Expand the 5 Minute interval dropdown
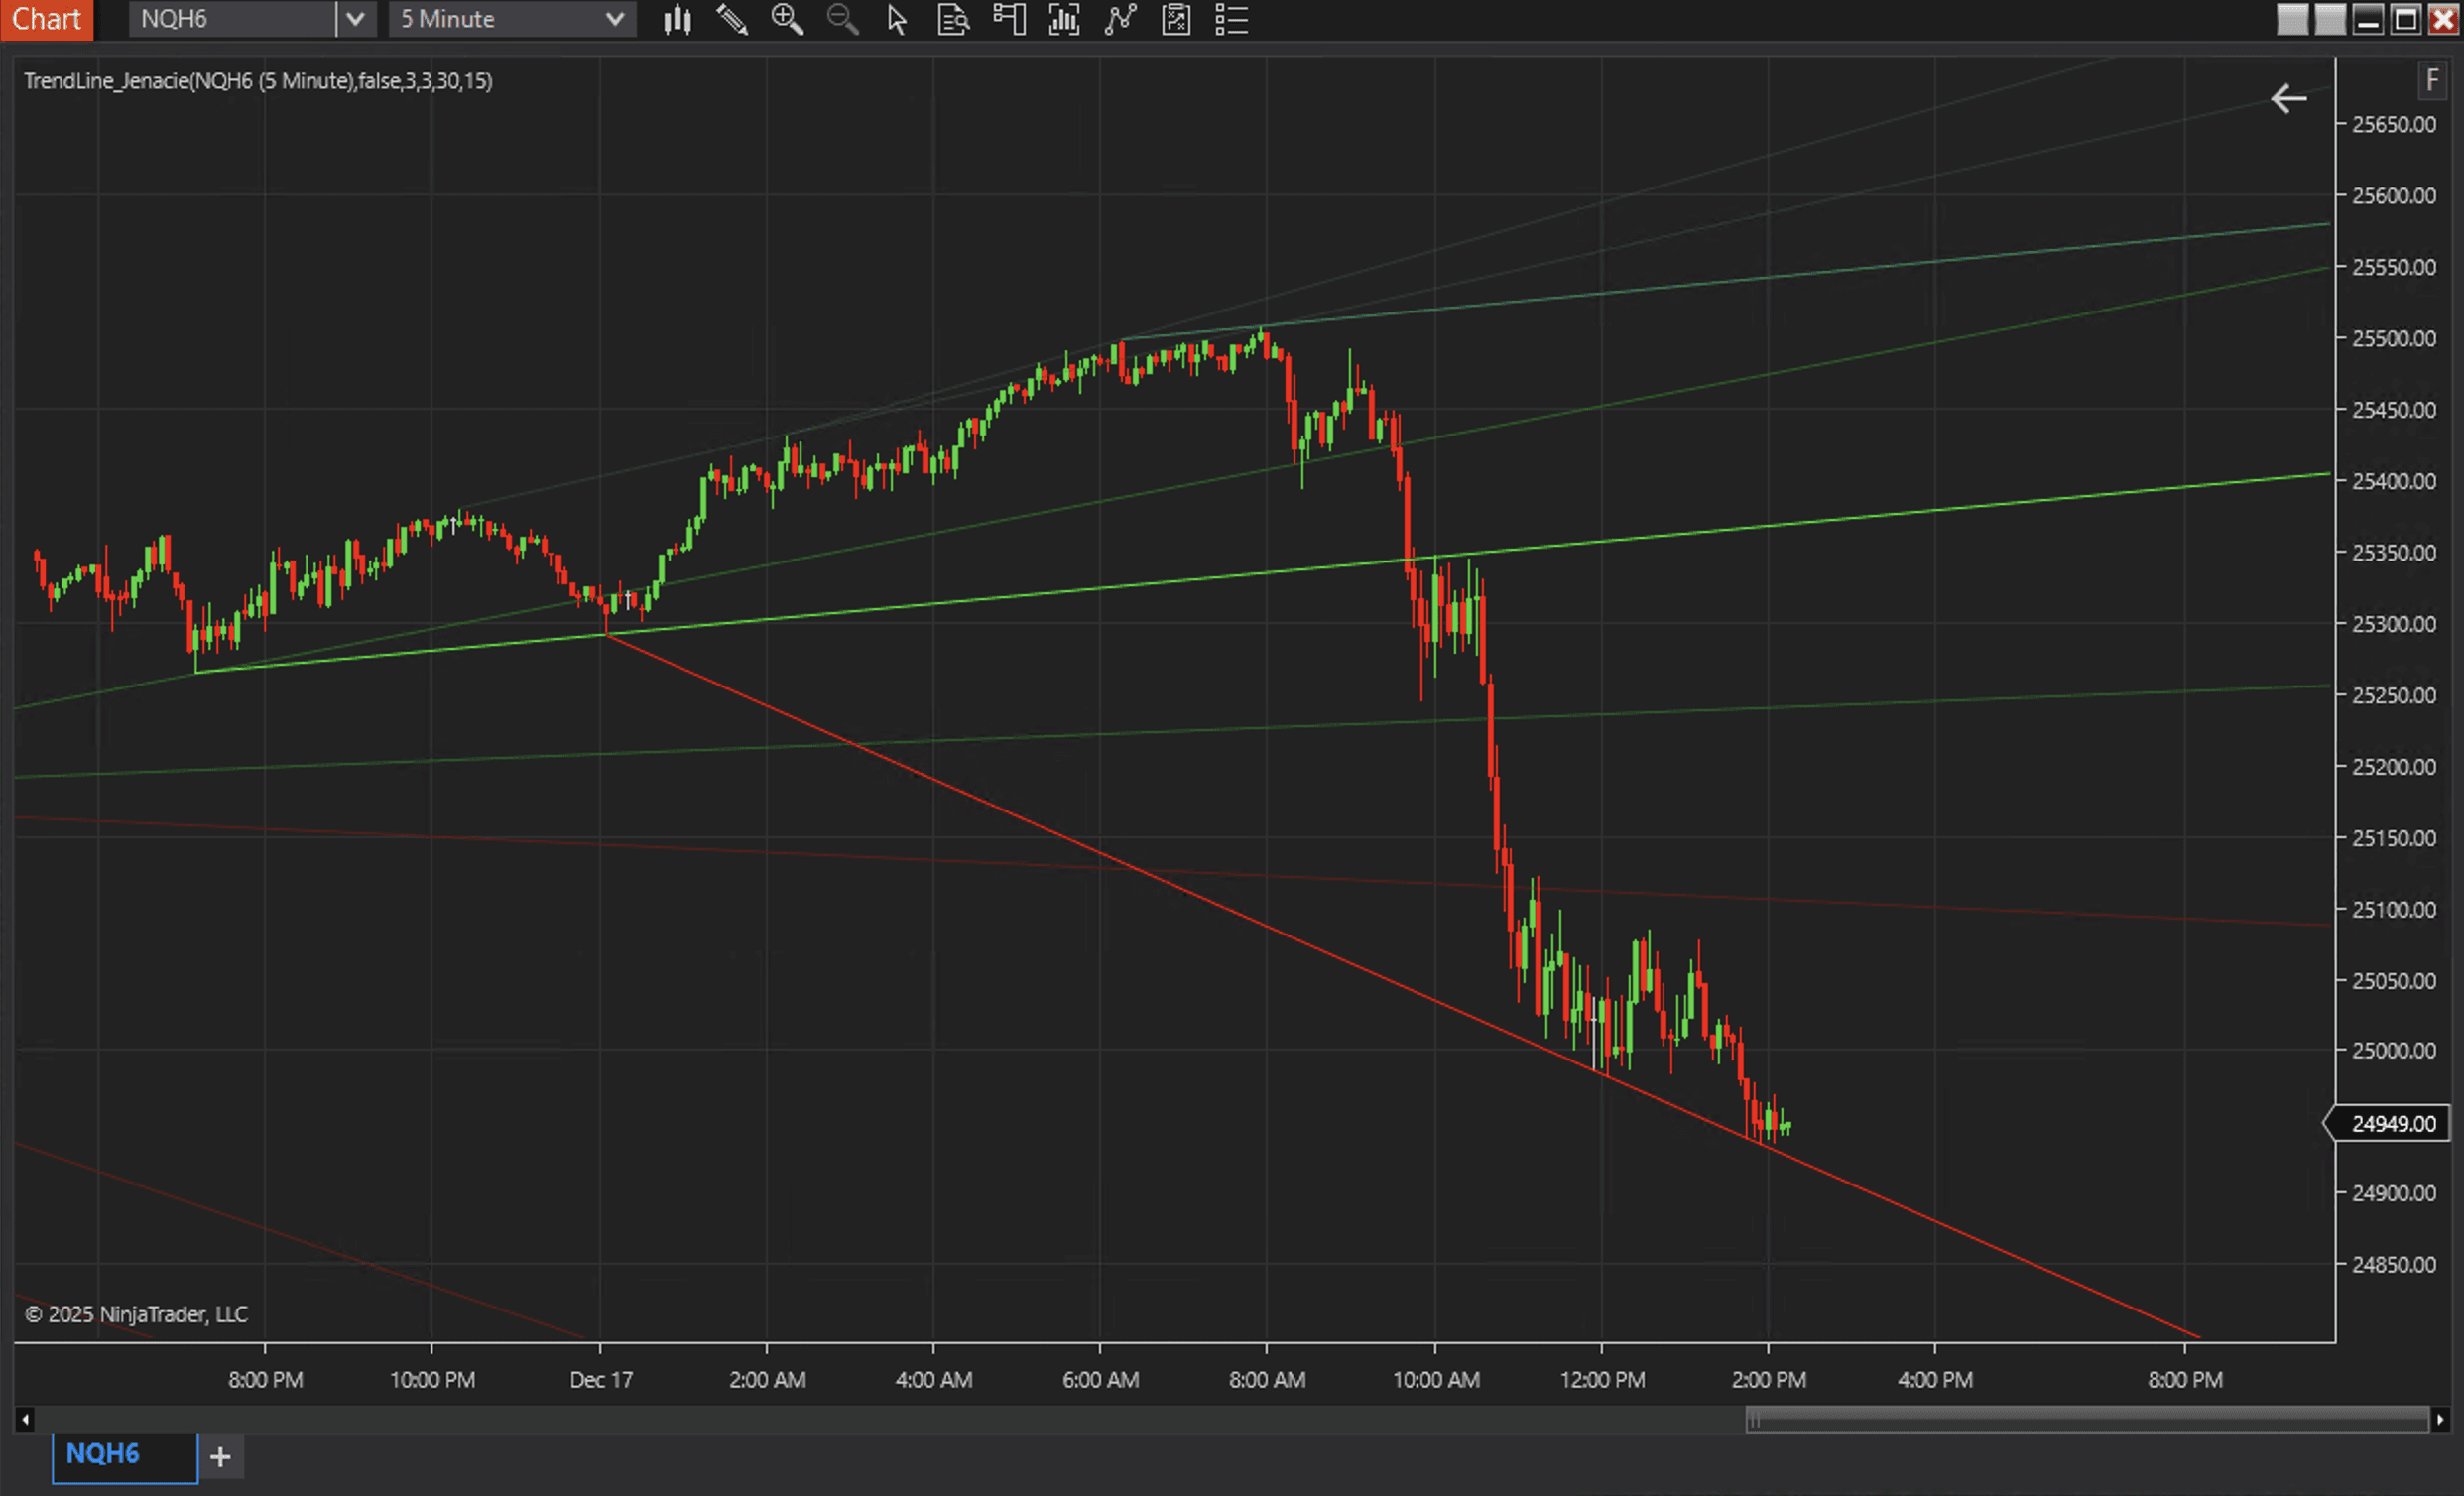 [615, 19]
